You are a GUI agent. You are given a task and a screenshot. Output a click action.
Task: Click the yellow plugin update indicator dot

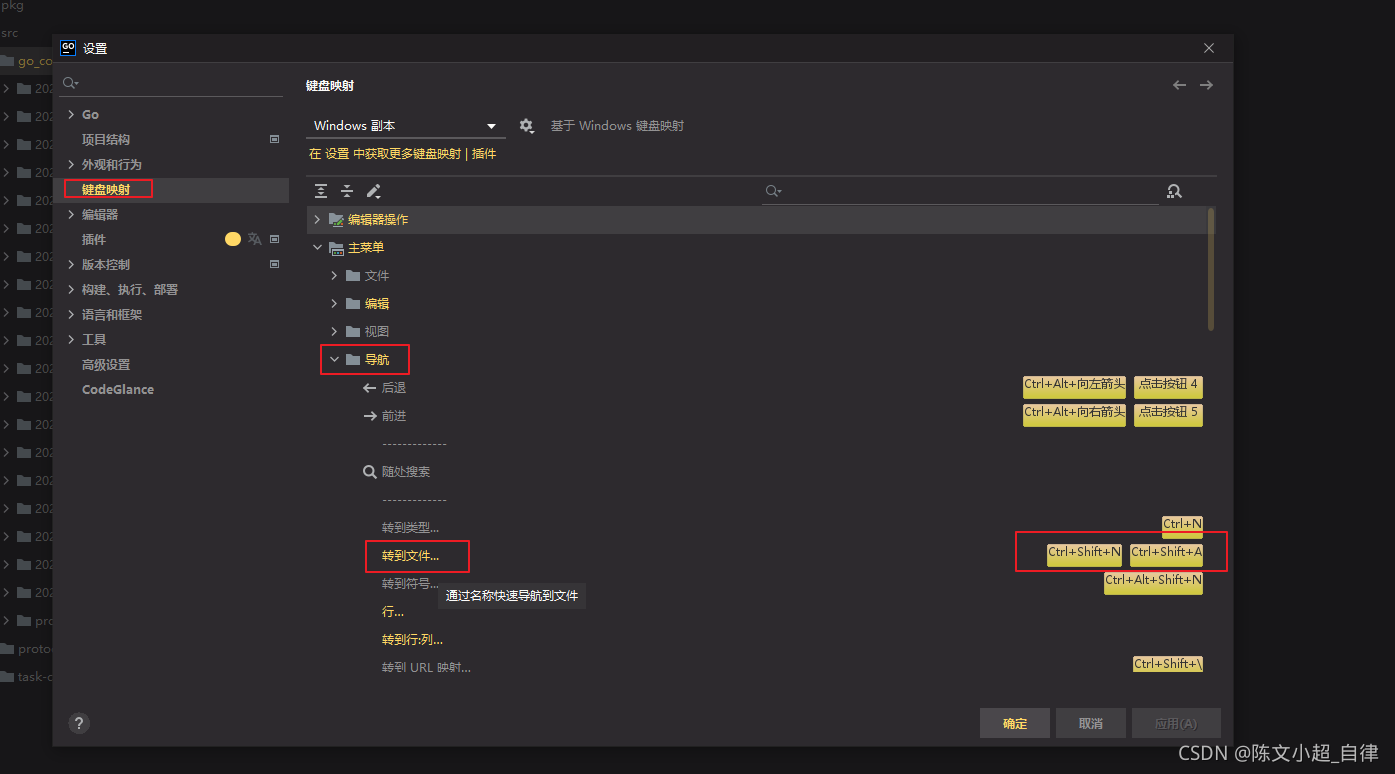coord(233,239)
